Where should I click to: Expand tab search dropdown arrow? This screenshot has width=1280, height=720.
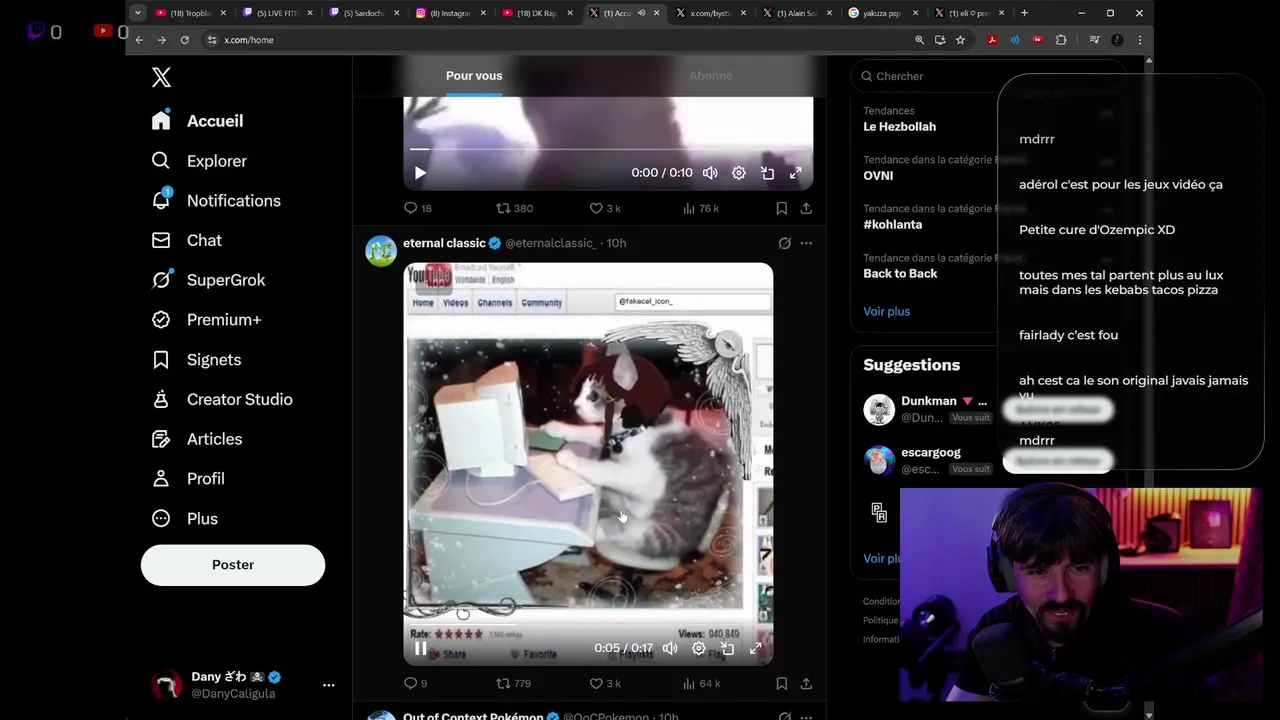138,13
